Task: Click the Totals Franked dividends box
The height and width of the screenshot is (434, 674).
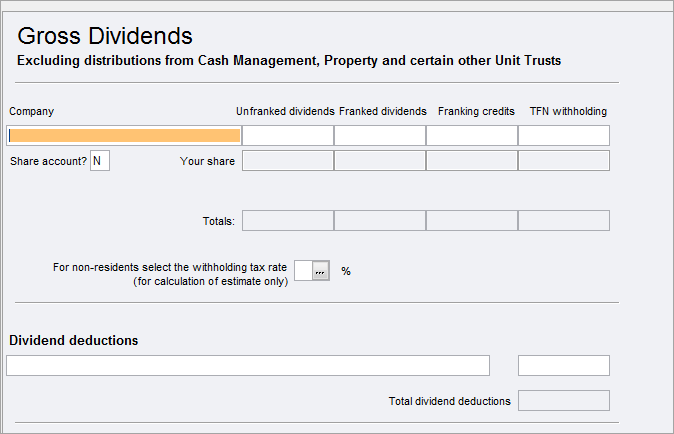Action: 380,221
